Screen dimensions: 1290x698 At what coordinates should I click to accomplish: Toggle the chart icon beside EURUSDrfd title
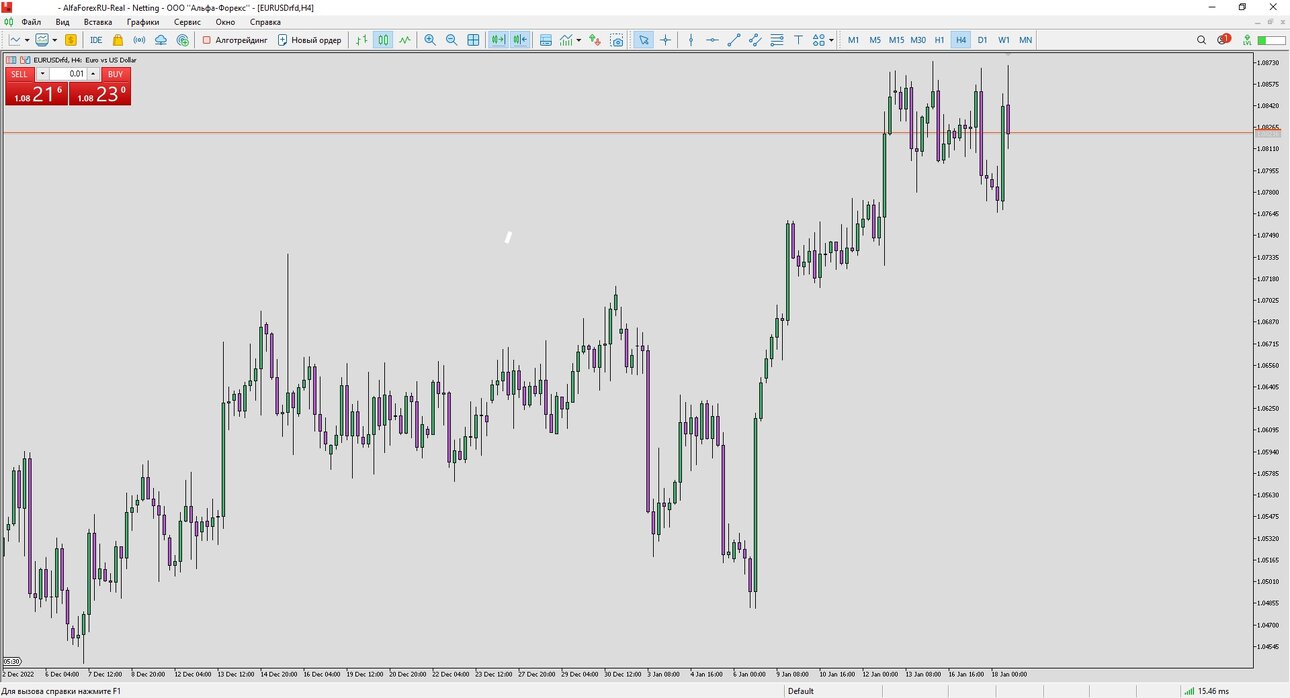[25, 60]
